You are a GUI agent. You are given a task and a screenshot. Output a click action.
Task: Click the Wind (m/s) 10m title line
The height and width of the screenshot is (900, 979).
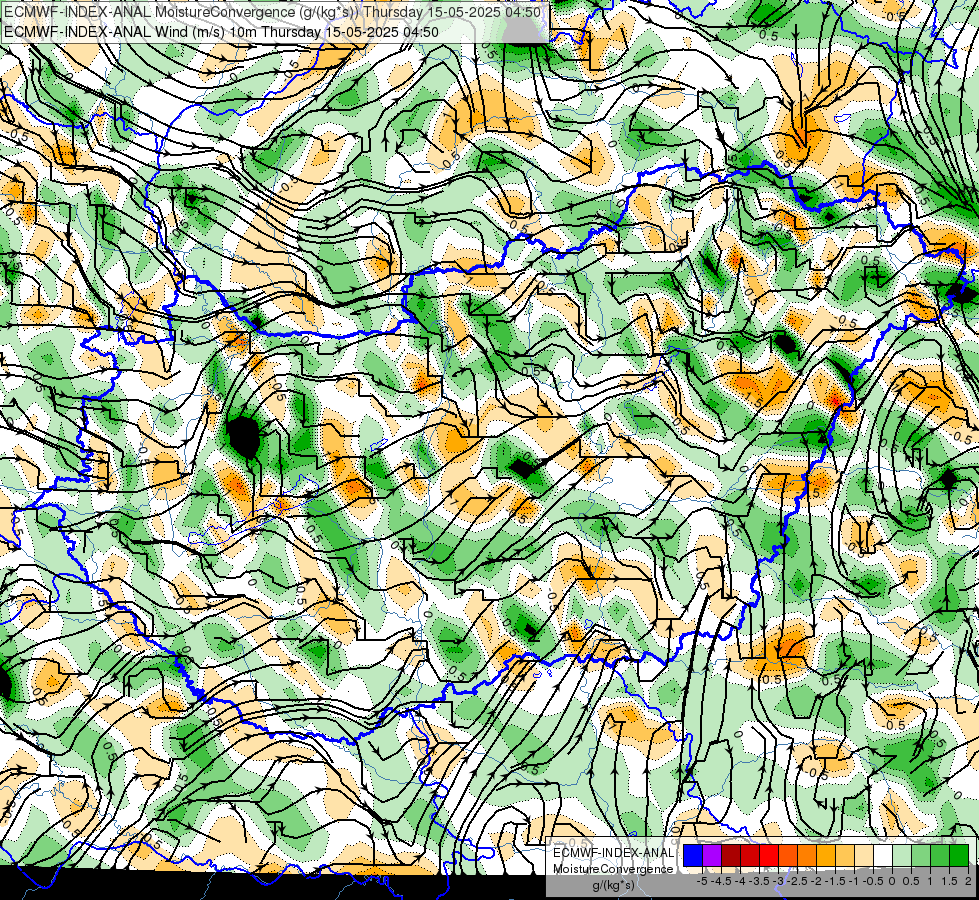pos(221,32)
